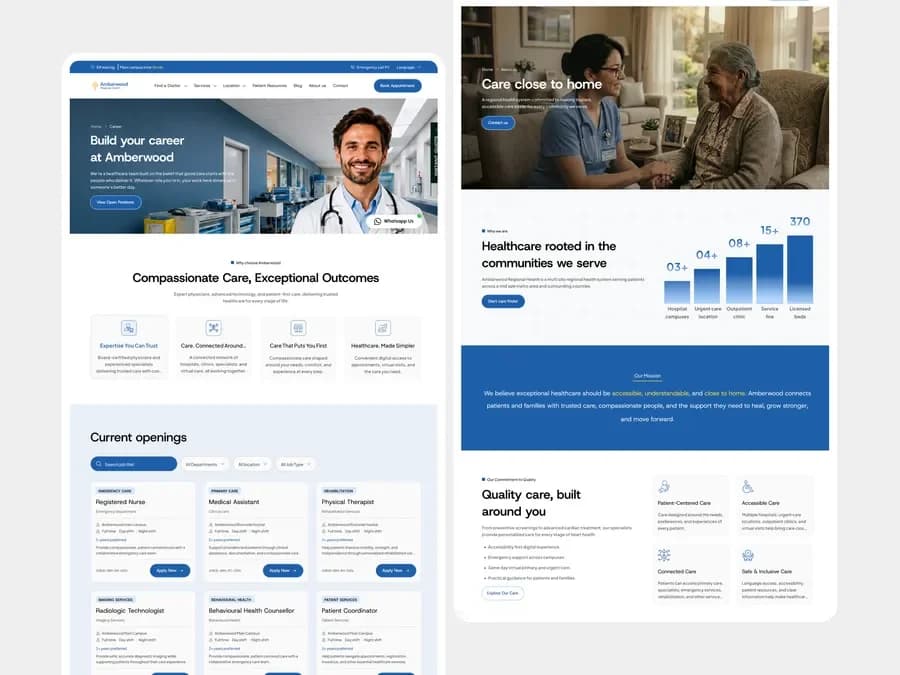Image resolution: width=900 pixels, height=675 pixels.
Task: Click the Connected Care network icon
Action: [664, 555]
